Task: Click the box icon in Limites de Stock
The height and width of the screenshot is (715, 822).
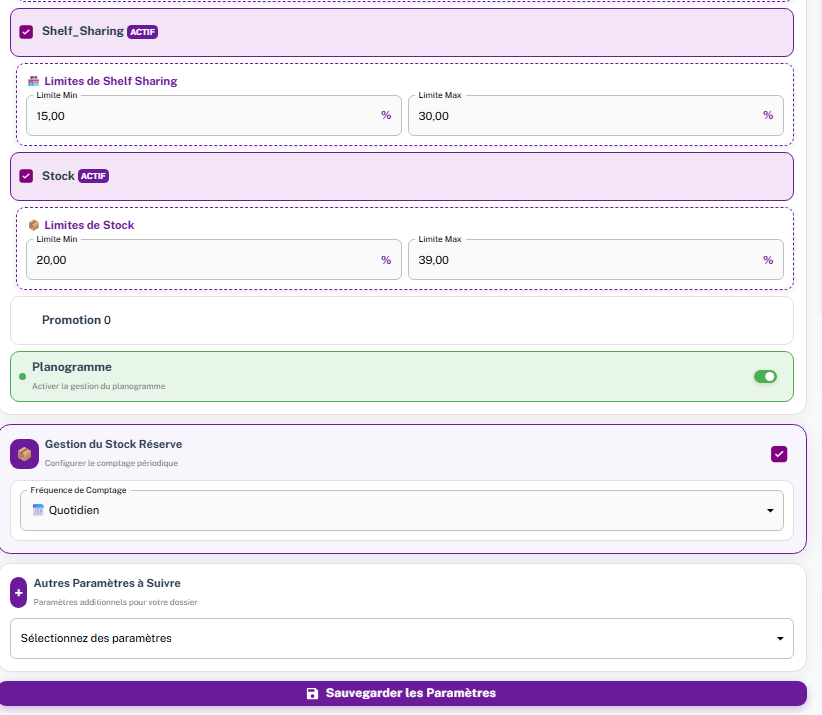Action: tap(33, 225)
